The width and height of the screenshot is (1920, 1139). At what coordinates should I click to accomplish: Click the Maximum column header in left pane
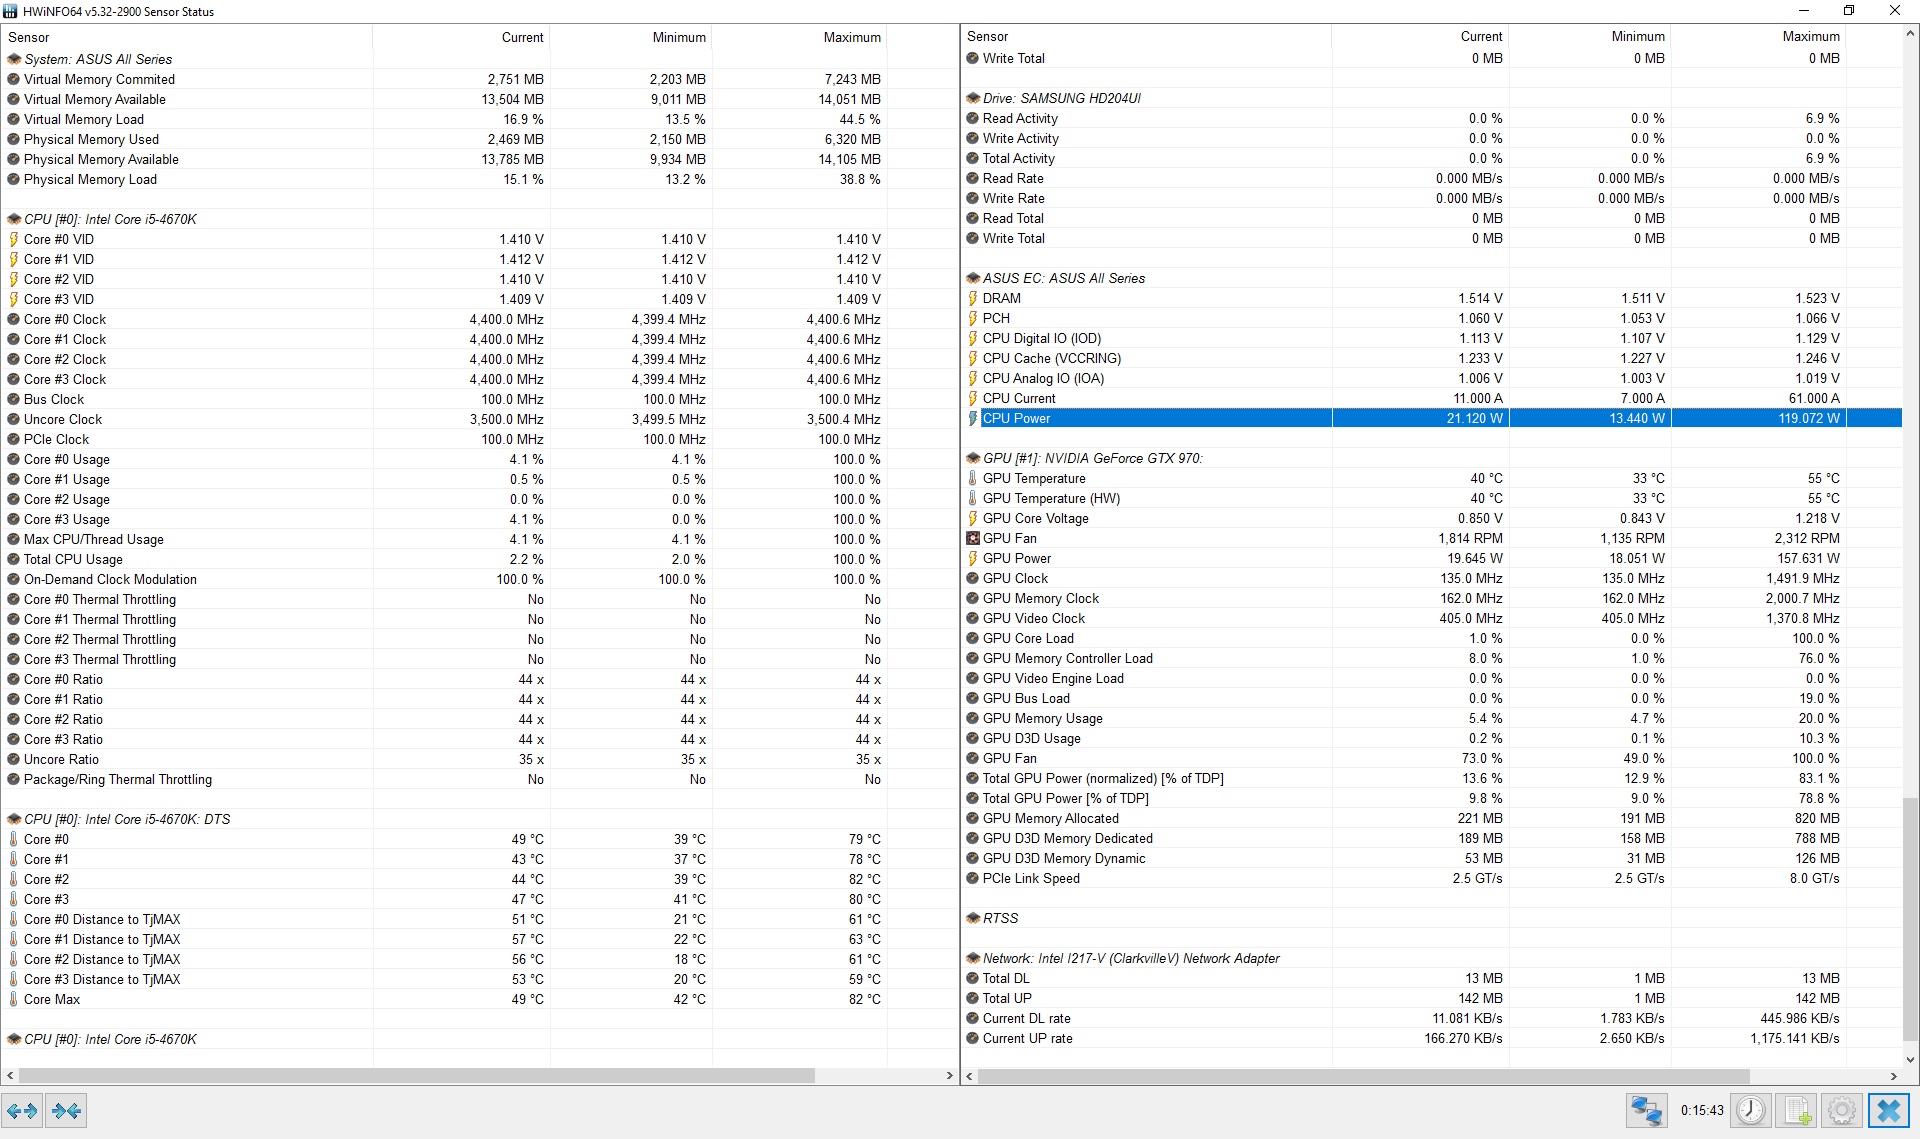pyautogui.click(x=799, y=37)
